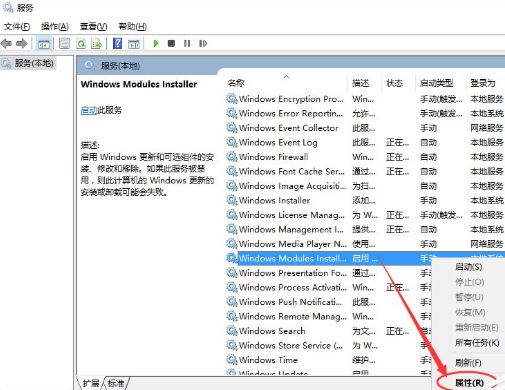Click the Export List toolbar icon
The height and width of the screenshot is (390, 505).
point(96,43)
